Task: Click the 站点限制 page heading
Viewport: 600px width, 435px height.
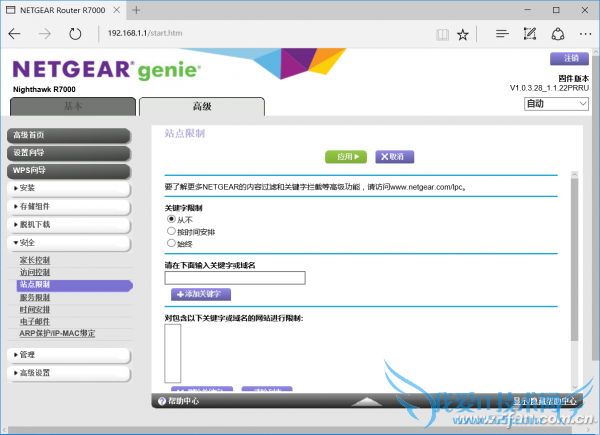Action: [185, 134]
